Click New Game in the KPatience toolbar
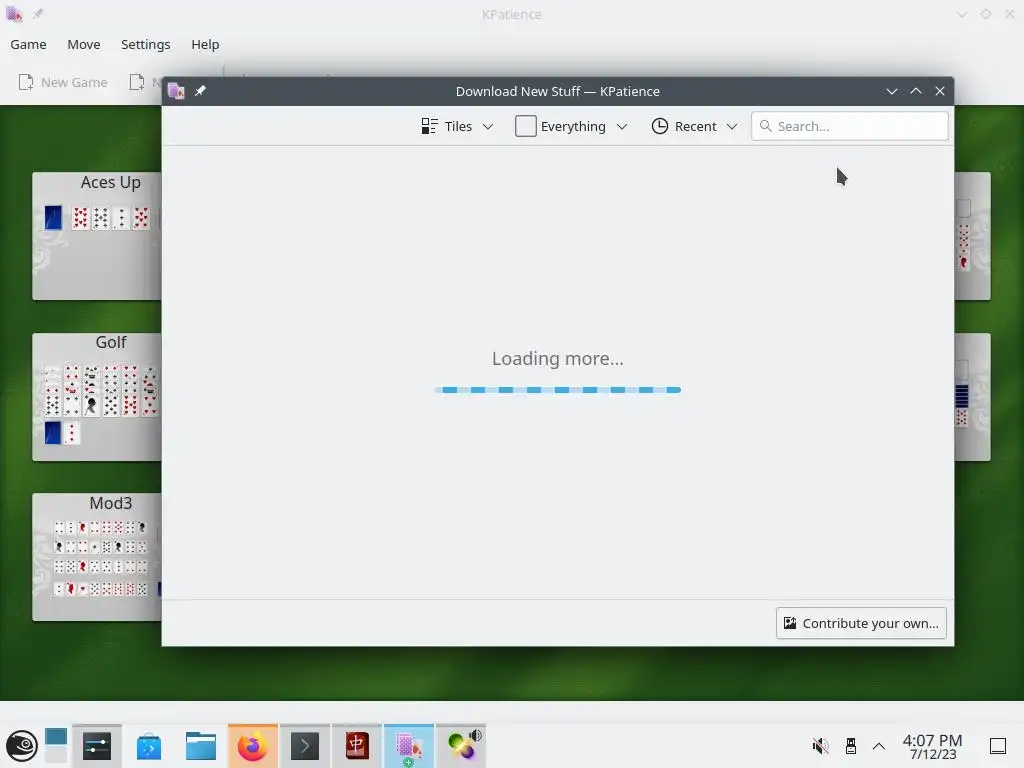 pyautogui.click(x=63, y=82)
